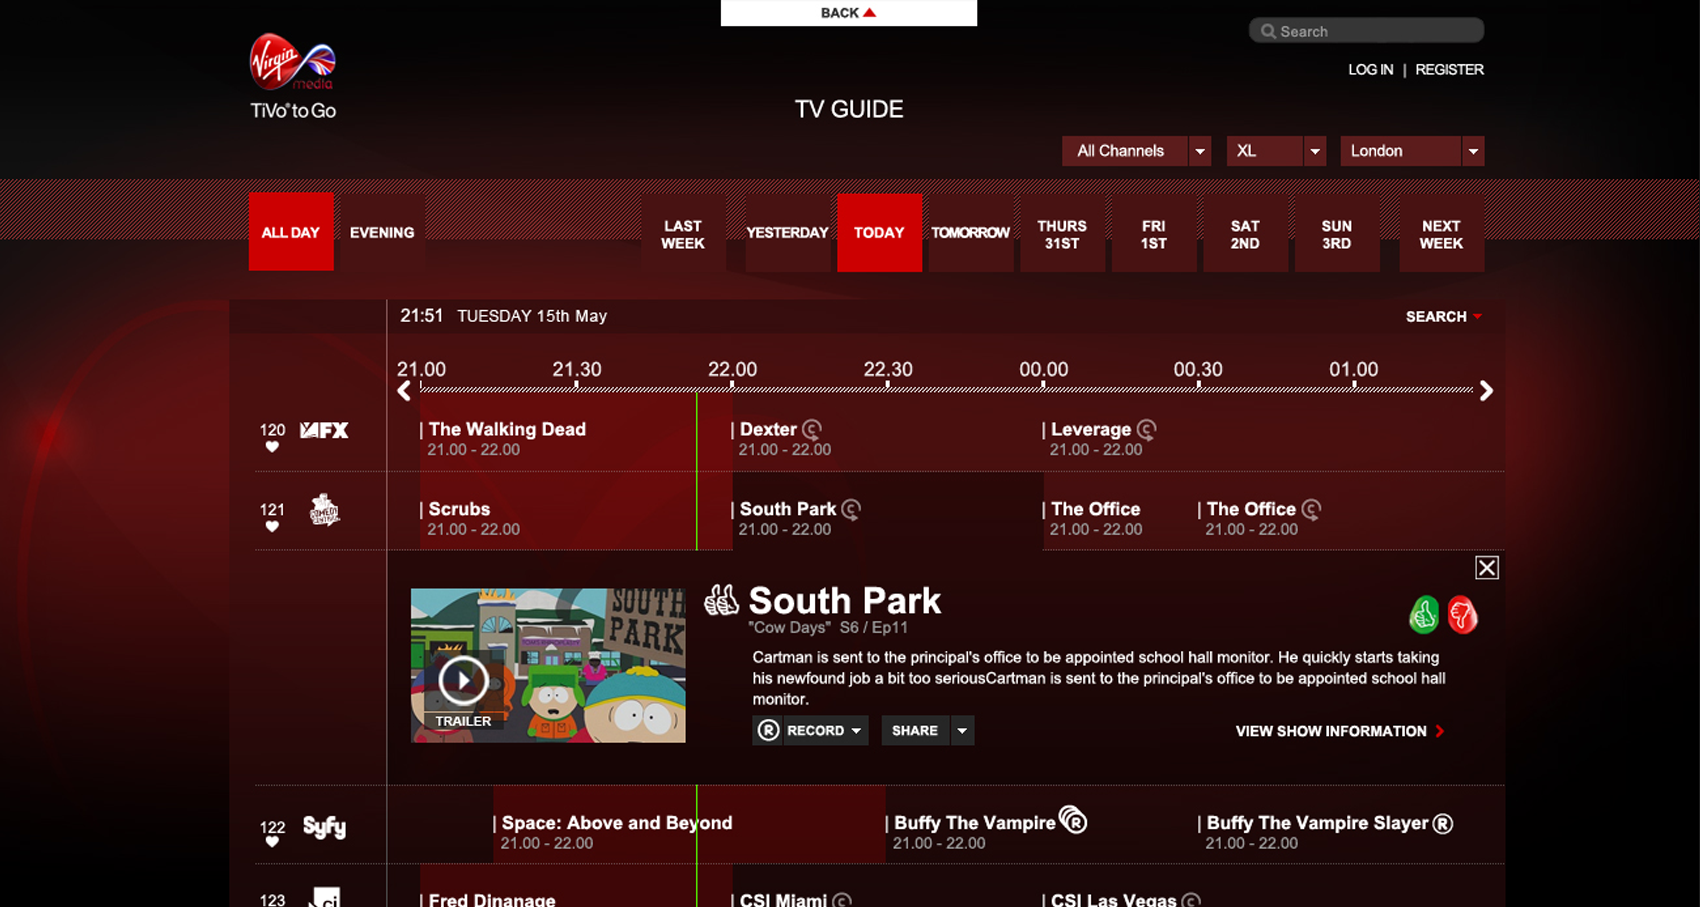Click the red thumbs down icon
This screenshot has height=907, width=1700.
click(x=1462, y=614)
